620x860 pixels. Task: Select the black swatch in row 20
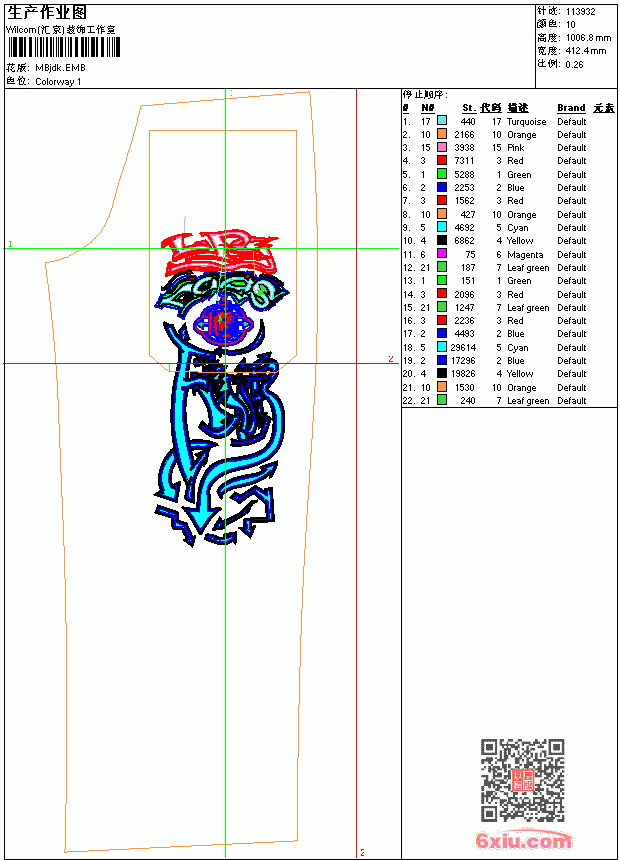(442, 374)
